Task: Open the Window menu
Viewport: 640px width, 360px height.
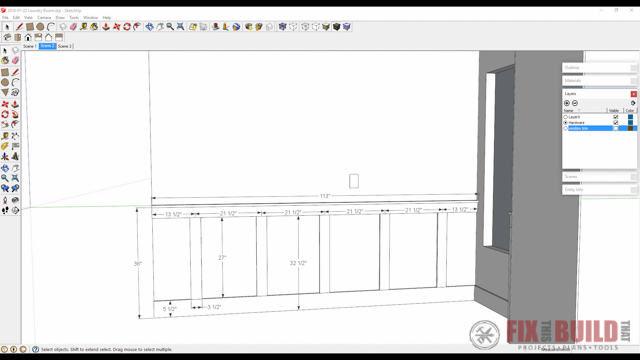Action: 91,18
